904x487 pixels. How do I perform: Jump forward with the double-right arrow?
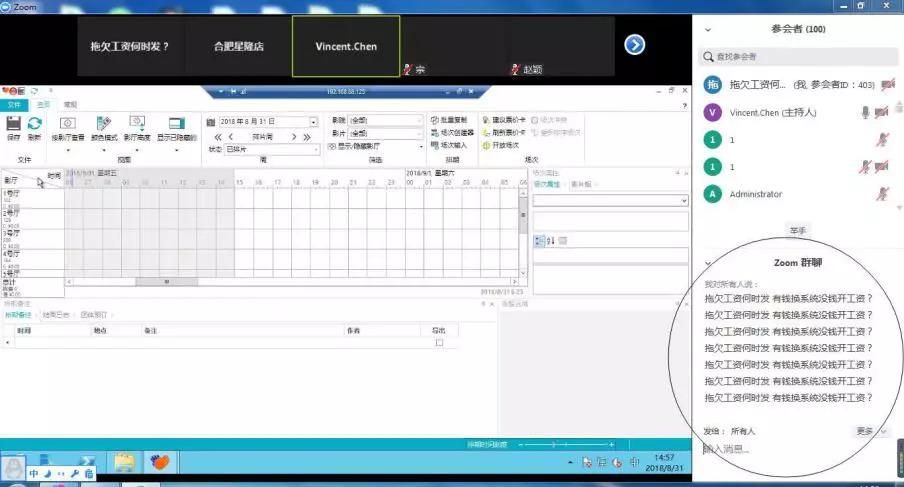[x=307, y=137]
